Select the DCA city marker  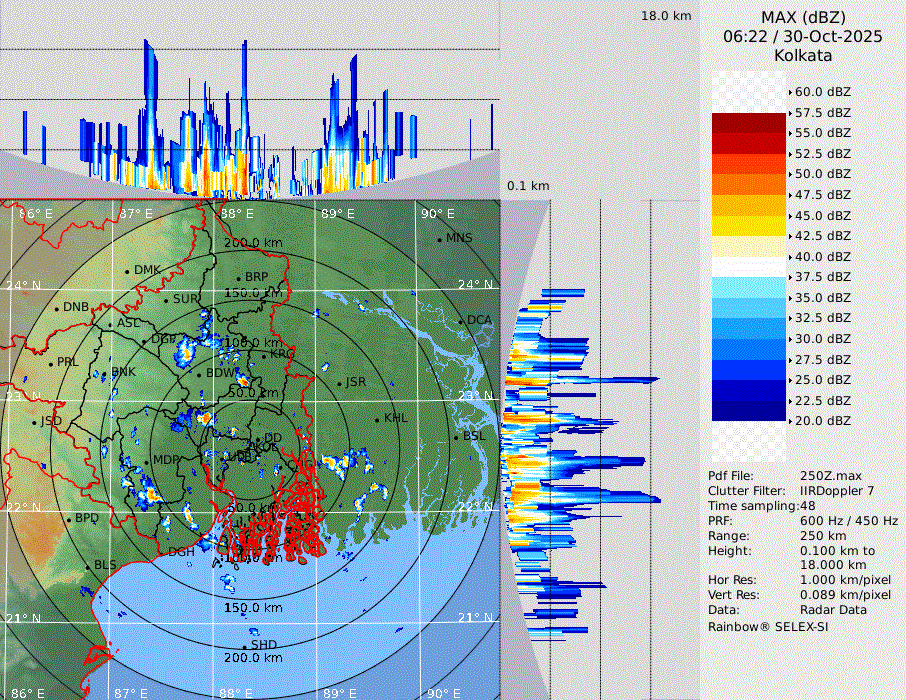pyautogui.click(x=461, y=320)
